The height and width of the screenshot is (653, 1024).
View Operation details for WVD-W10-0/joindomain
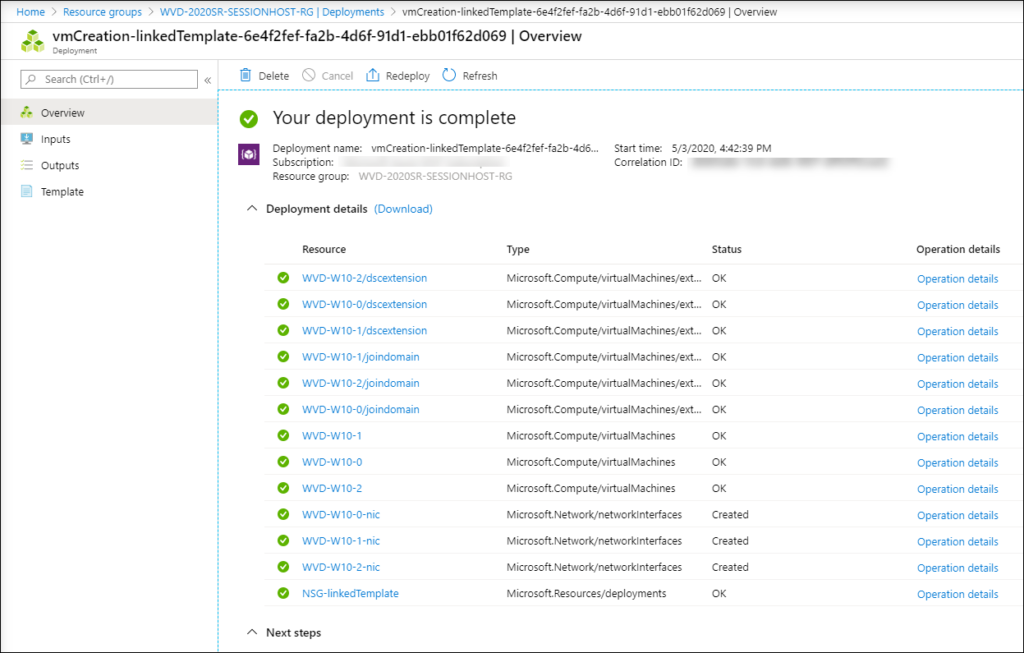click(957, 410)
